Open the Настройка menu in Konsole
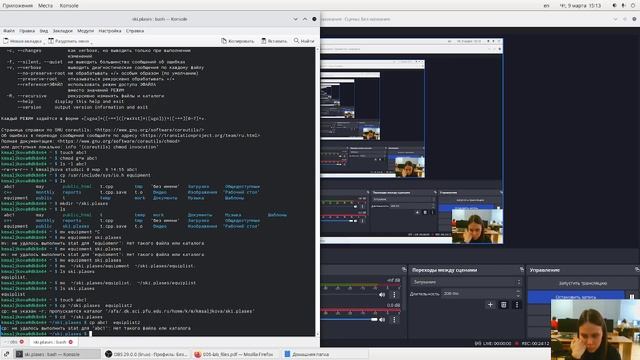Screen dimensions: 640x360 [110, 31]
